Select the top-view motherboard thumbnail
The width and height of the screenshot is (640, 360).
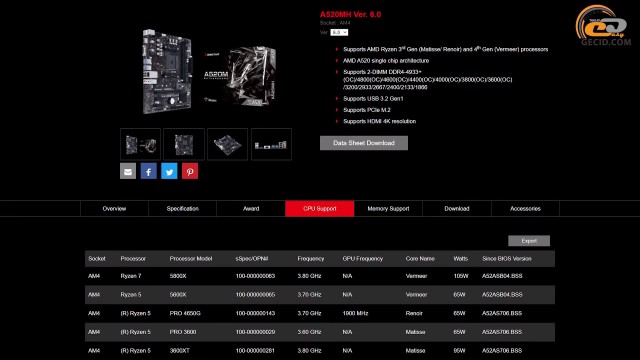tap(184, 144)
